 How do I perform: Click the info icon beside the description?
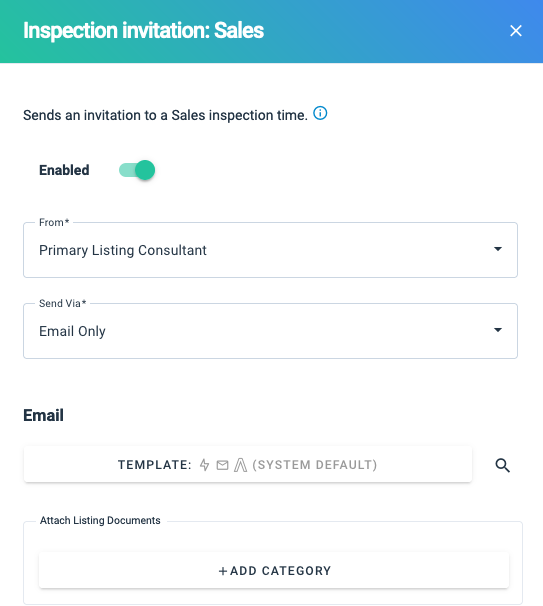320,113
